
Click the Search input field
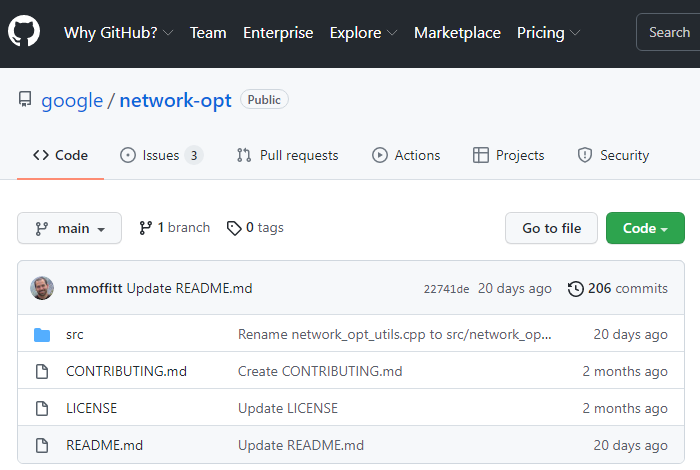(668, 33)
